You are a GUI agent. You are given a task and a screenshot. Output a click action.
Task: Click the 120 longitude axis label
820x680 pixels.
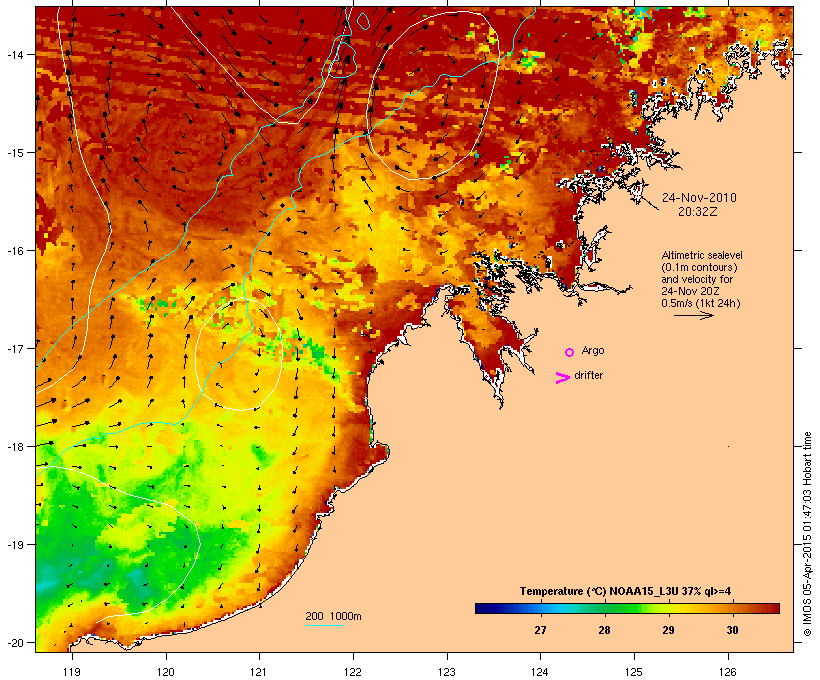tap(166, 672)
